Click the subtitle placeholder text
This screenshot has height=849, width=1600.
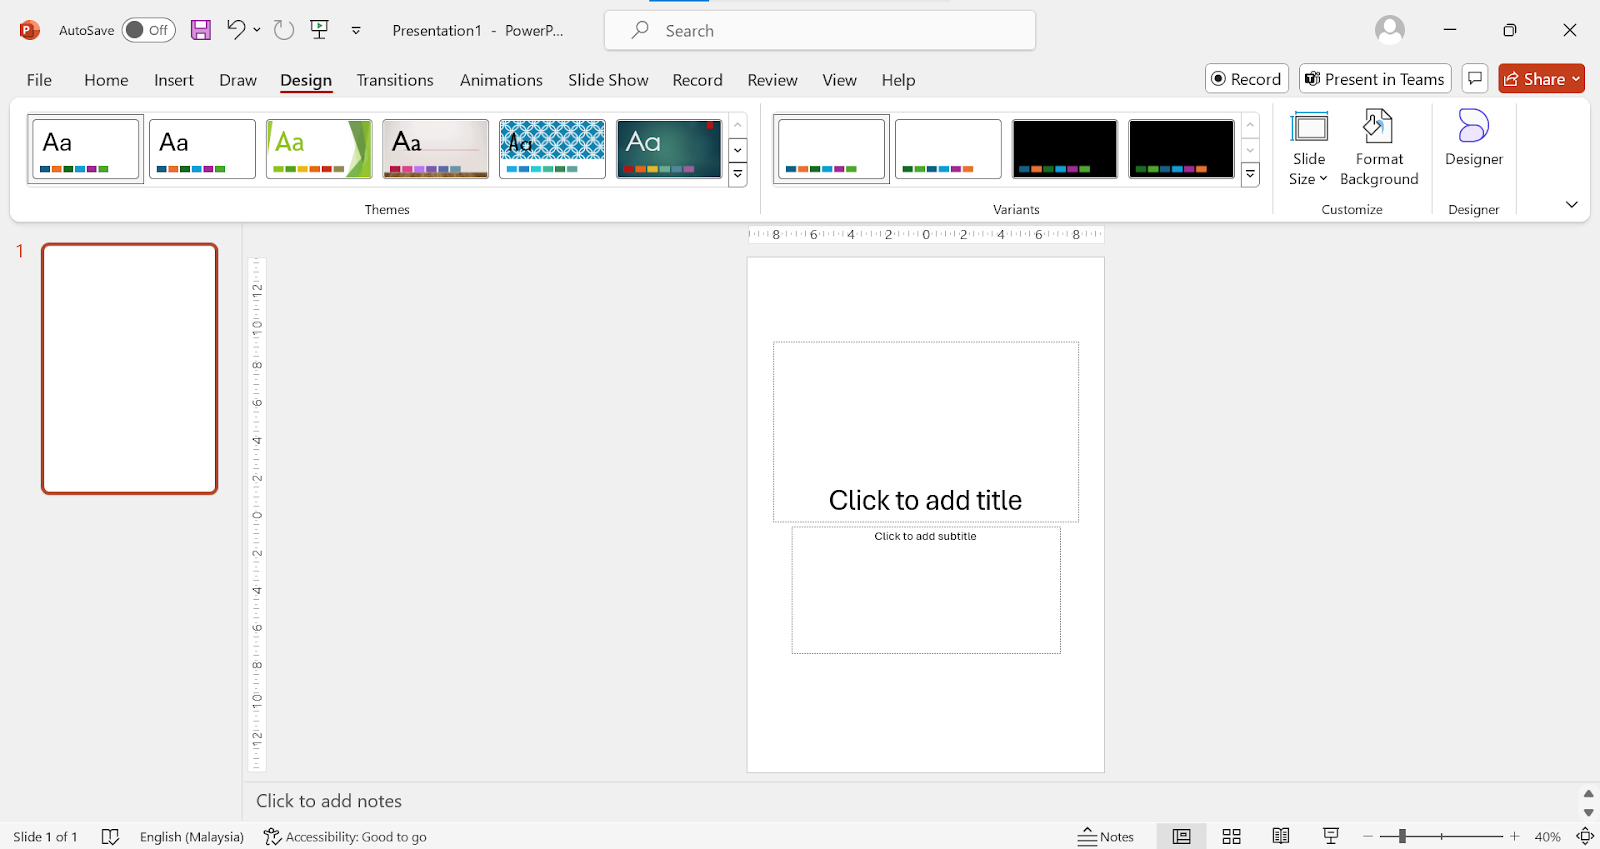pos(925,537)
